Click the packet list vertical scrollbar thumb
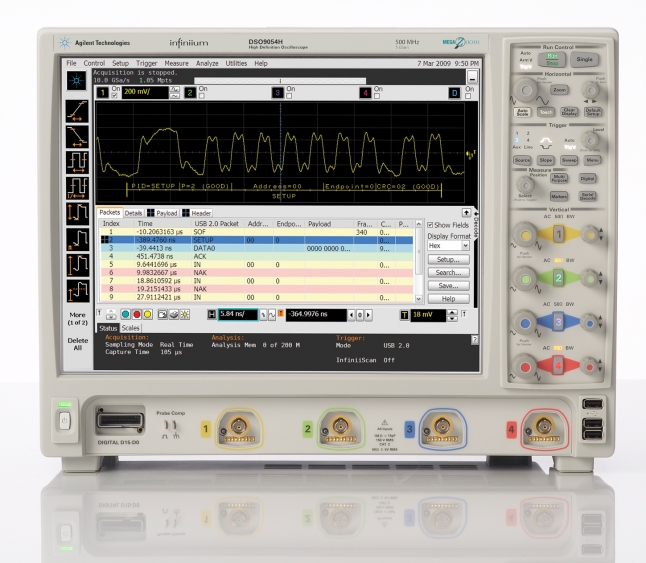Viewport: 646px width, 563px height. (419, 251)
